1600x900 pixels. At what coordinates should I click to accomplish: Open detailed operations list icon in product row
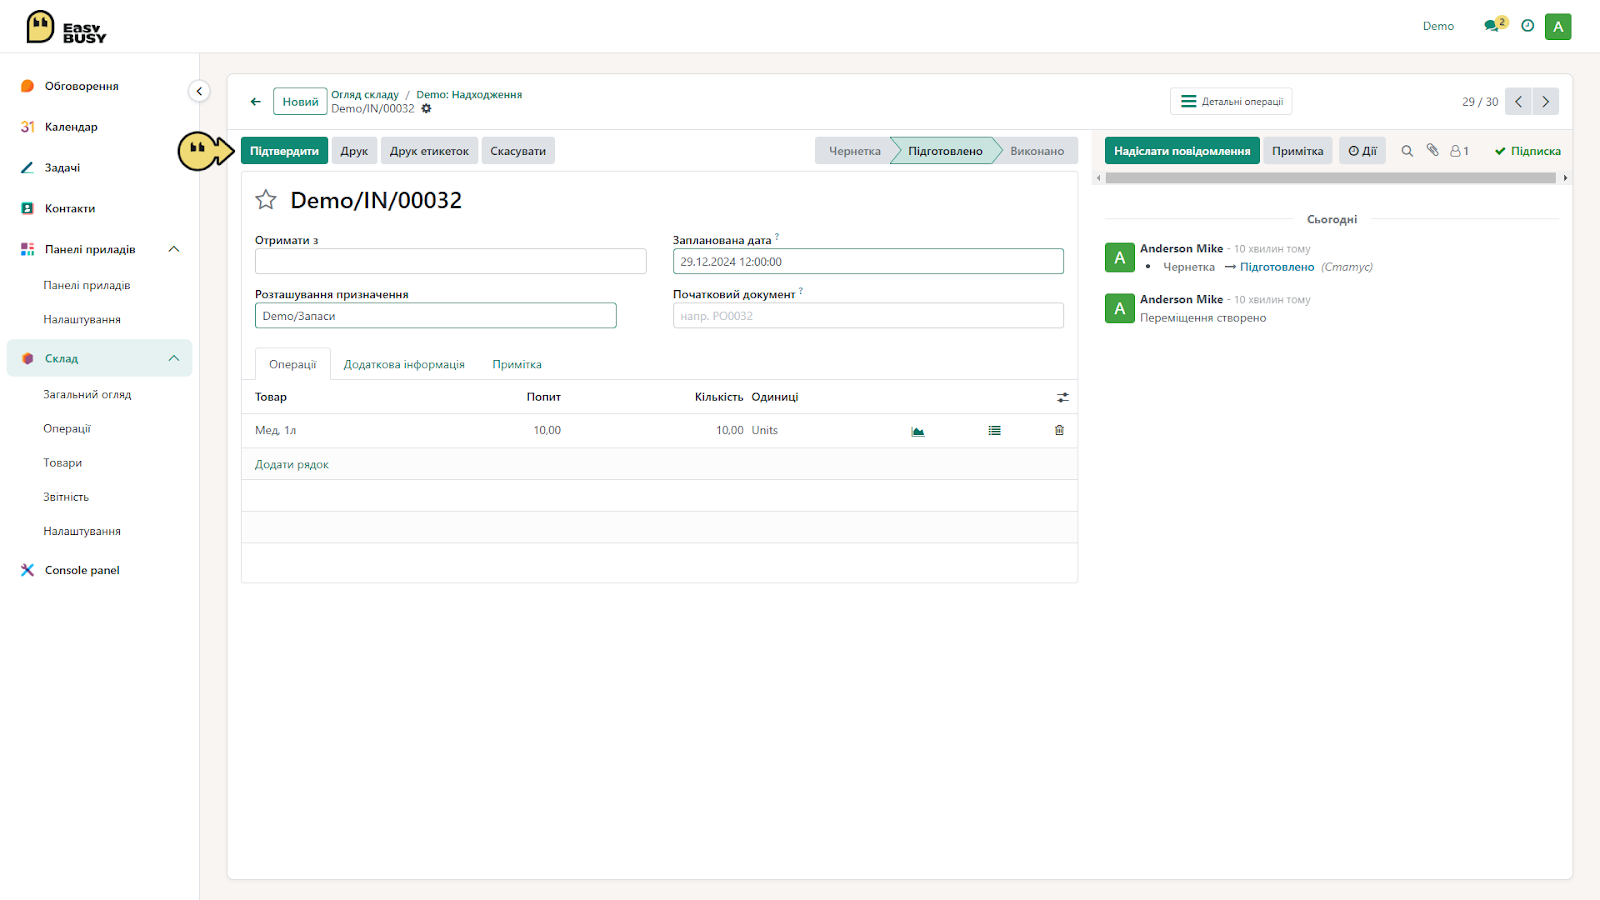[x=994, y=431]
